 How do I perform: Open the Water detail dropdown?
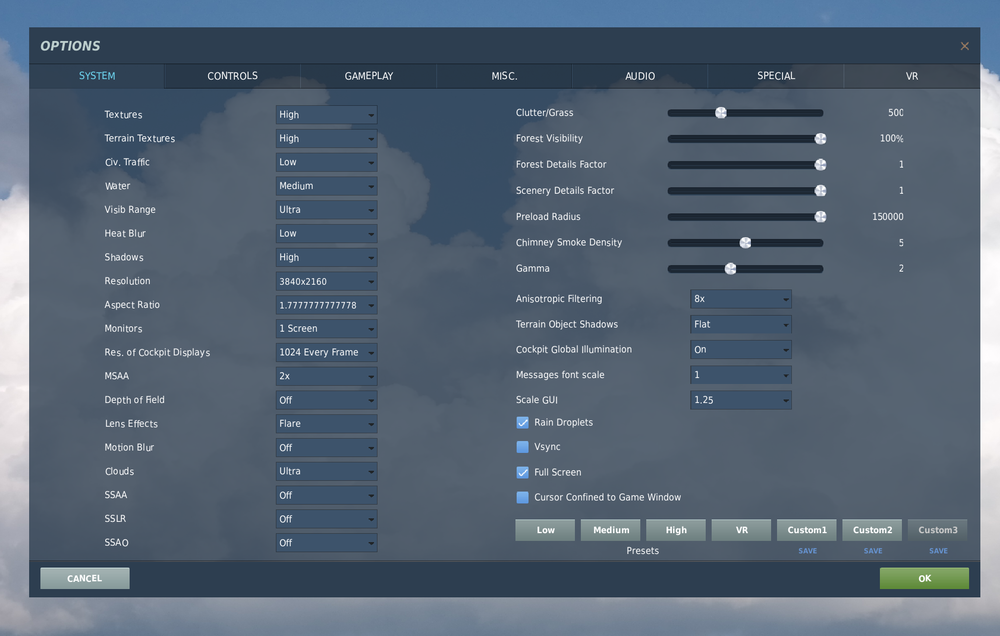(325, 185)
